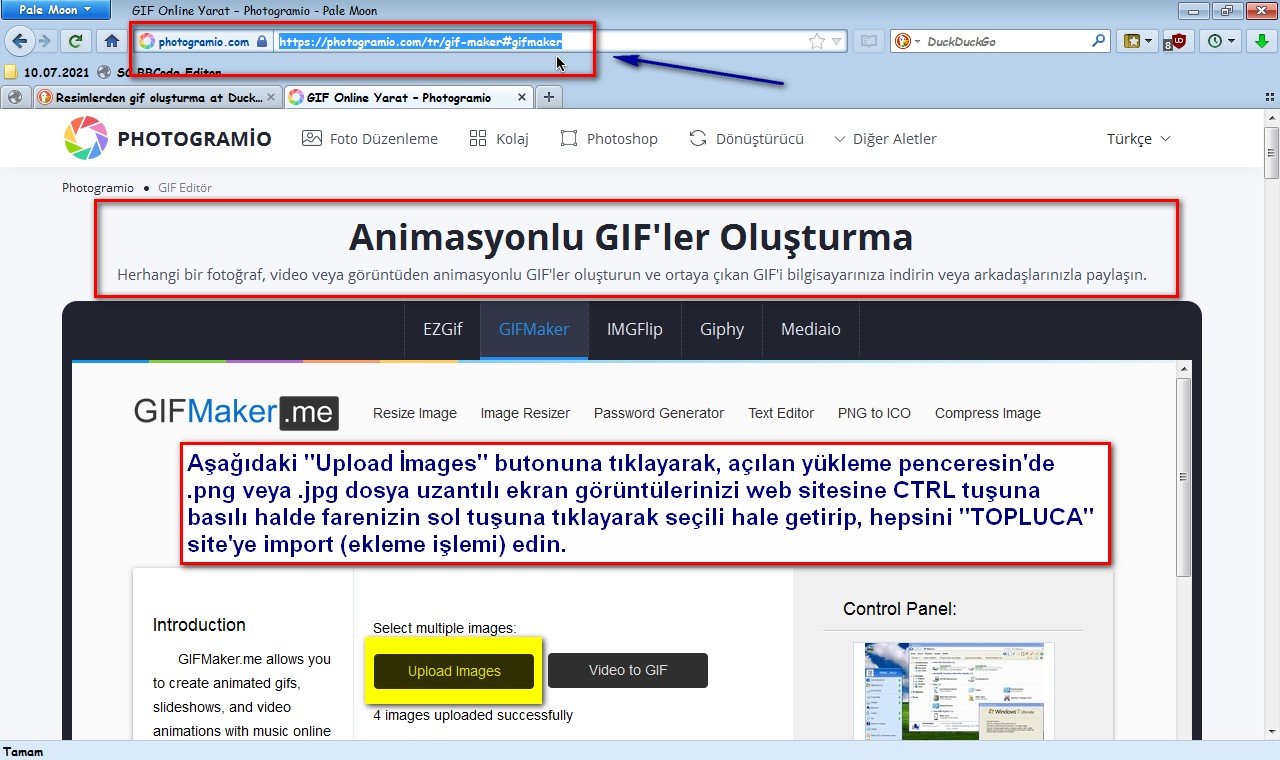The image size is (1280, 760).
Task: Open the Photoshop menu item
Action: pos(609,139)
